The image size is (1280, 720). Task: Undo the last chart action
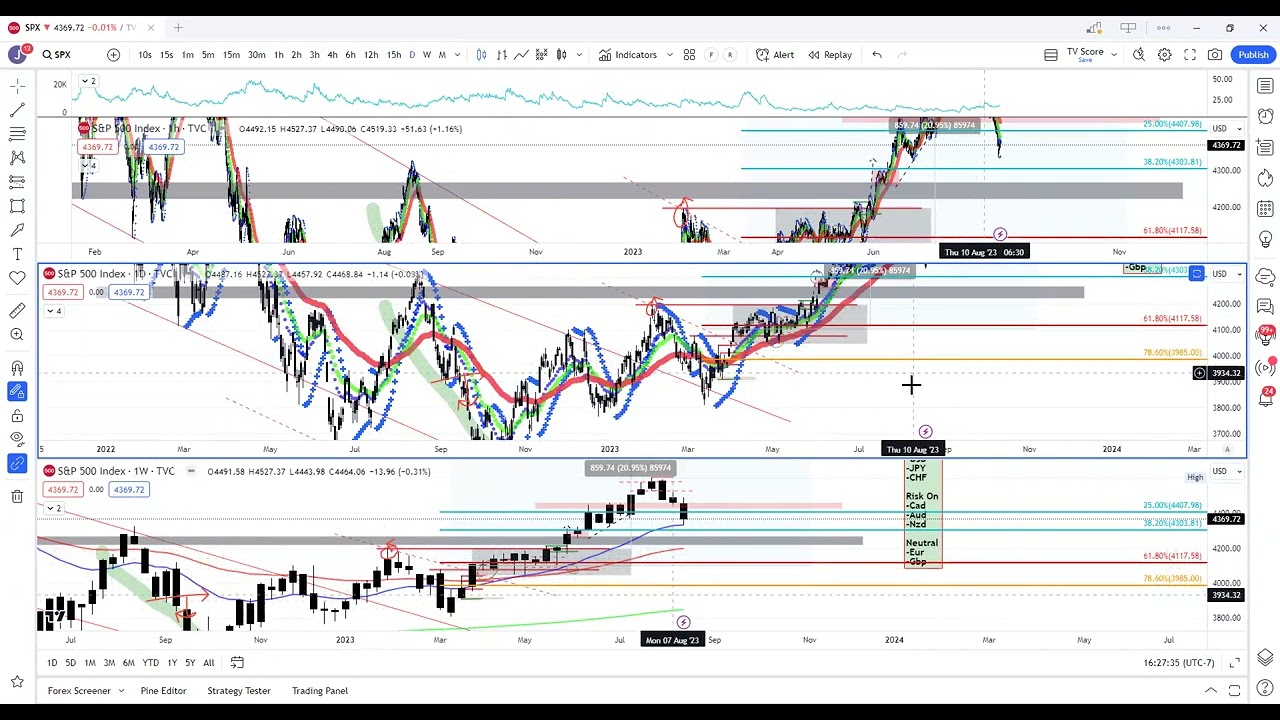[877, 55]
